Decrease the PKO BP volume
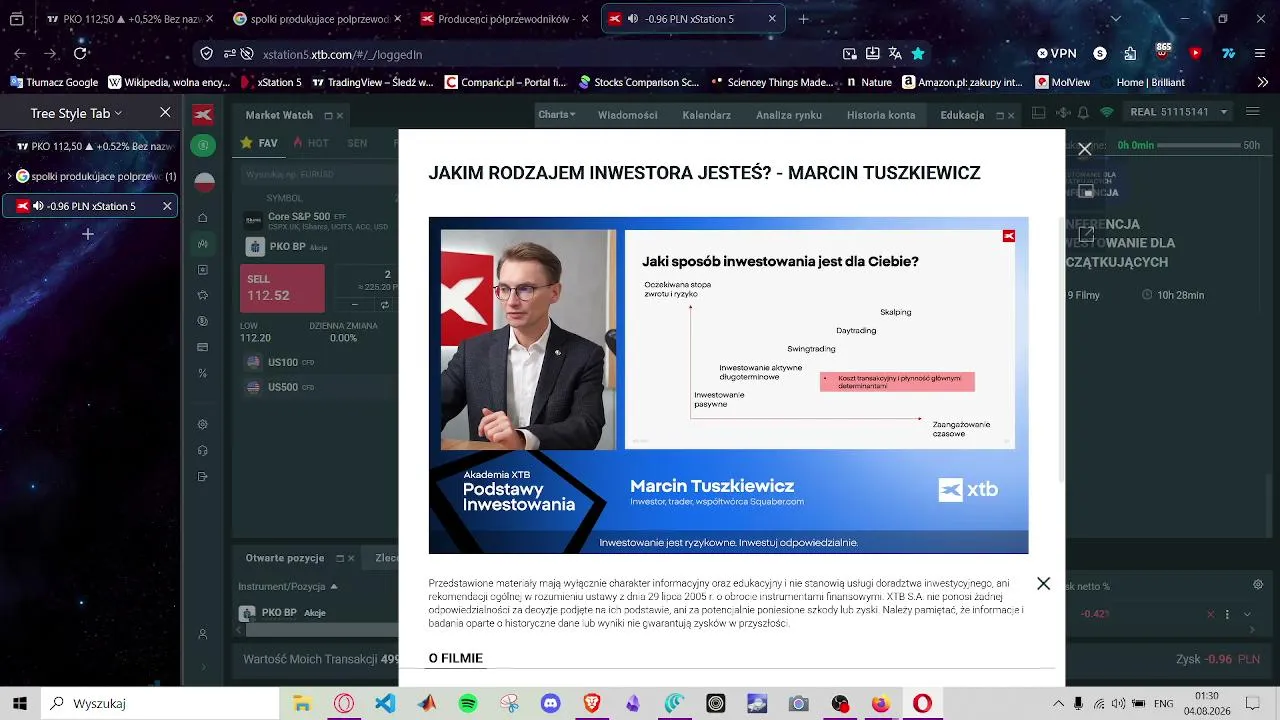Viewport: 1280px width, 720px height. (355, 304)
